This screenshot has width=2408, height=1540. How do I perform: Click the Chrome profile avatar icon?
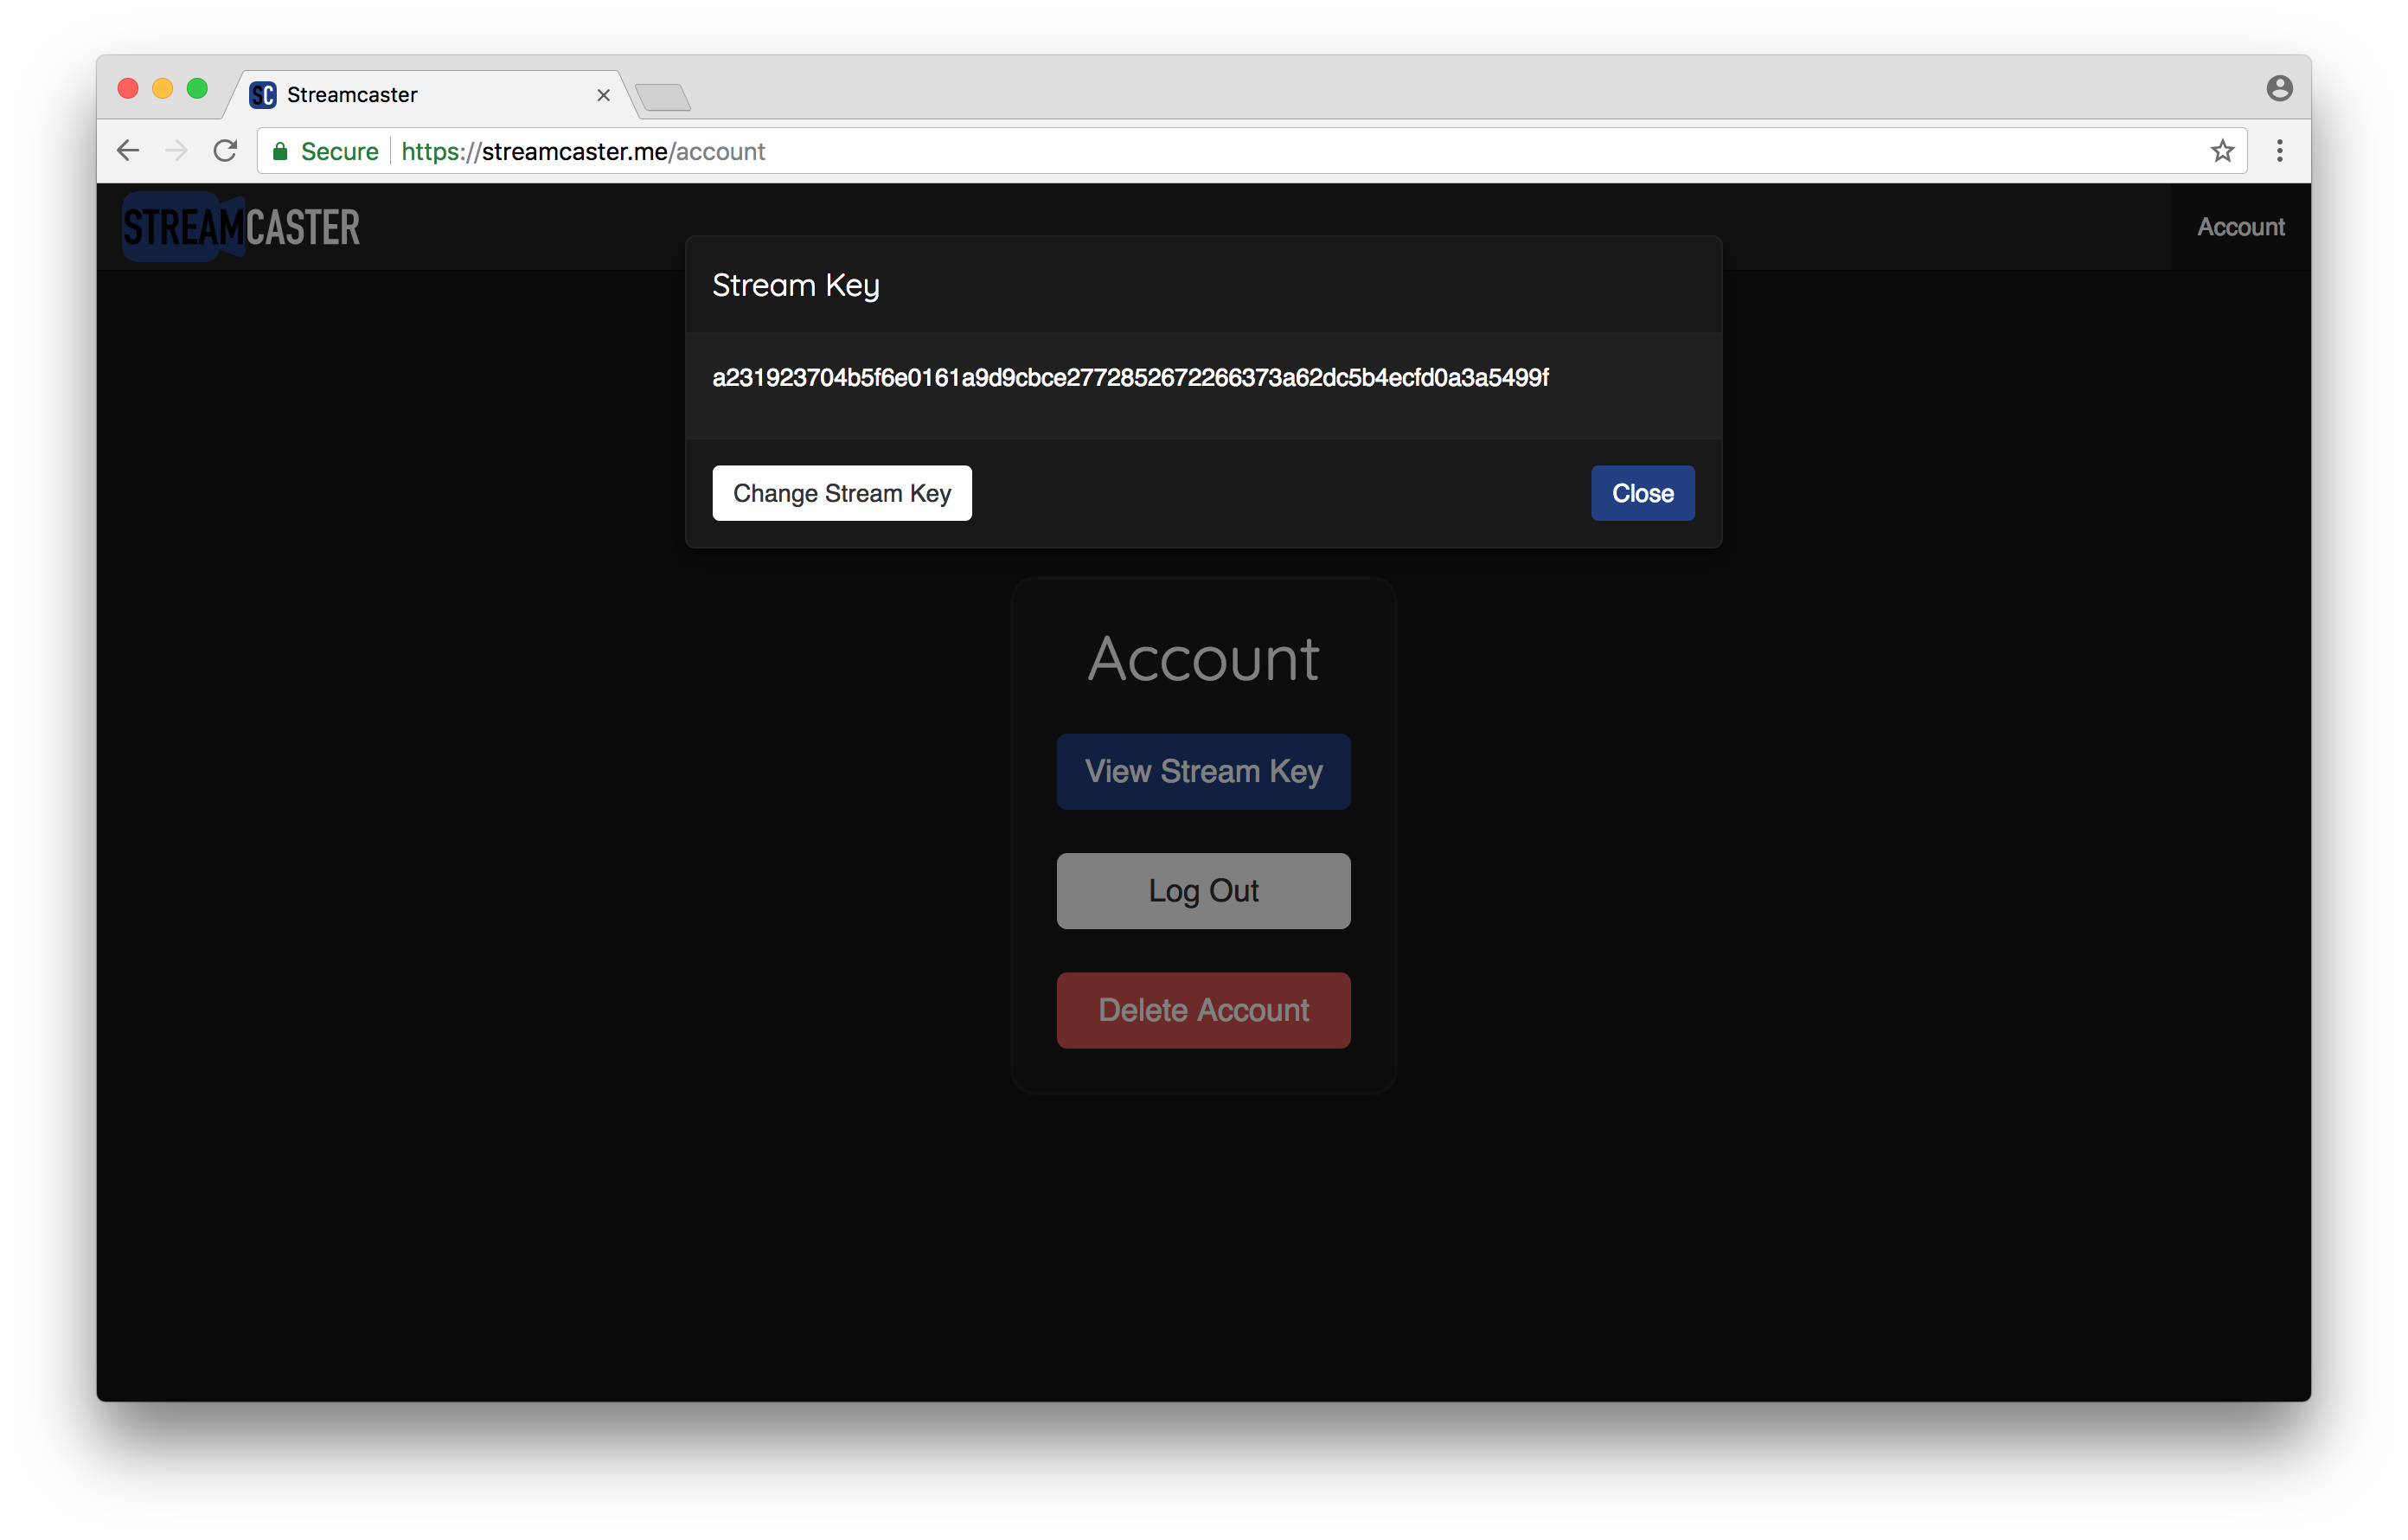pyautogui.click(x=2279, y=89)
